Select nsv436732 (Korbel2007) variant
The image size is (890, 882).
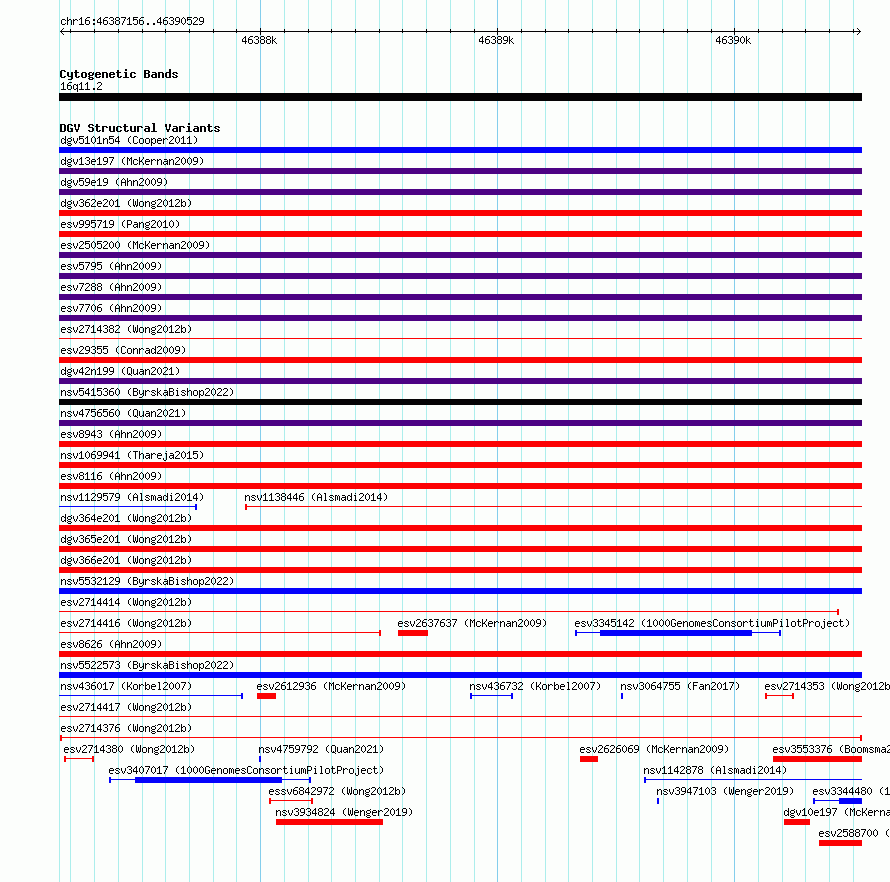pyautogui.click(x=535, y=686)
